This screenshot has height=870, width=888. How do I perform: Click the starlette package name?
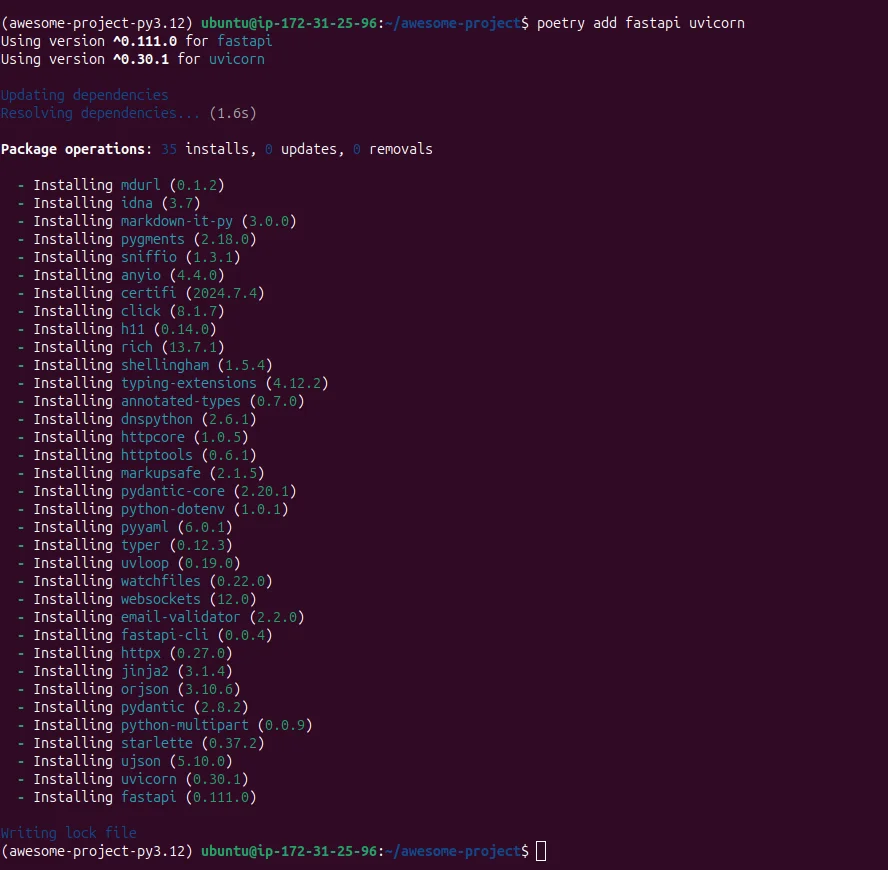click(x=157, y=743)
